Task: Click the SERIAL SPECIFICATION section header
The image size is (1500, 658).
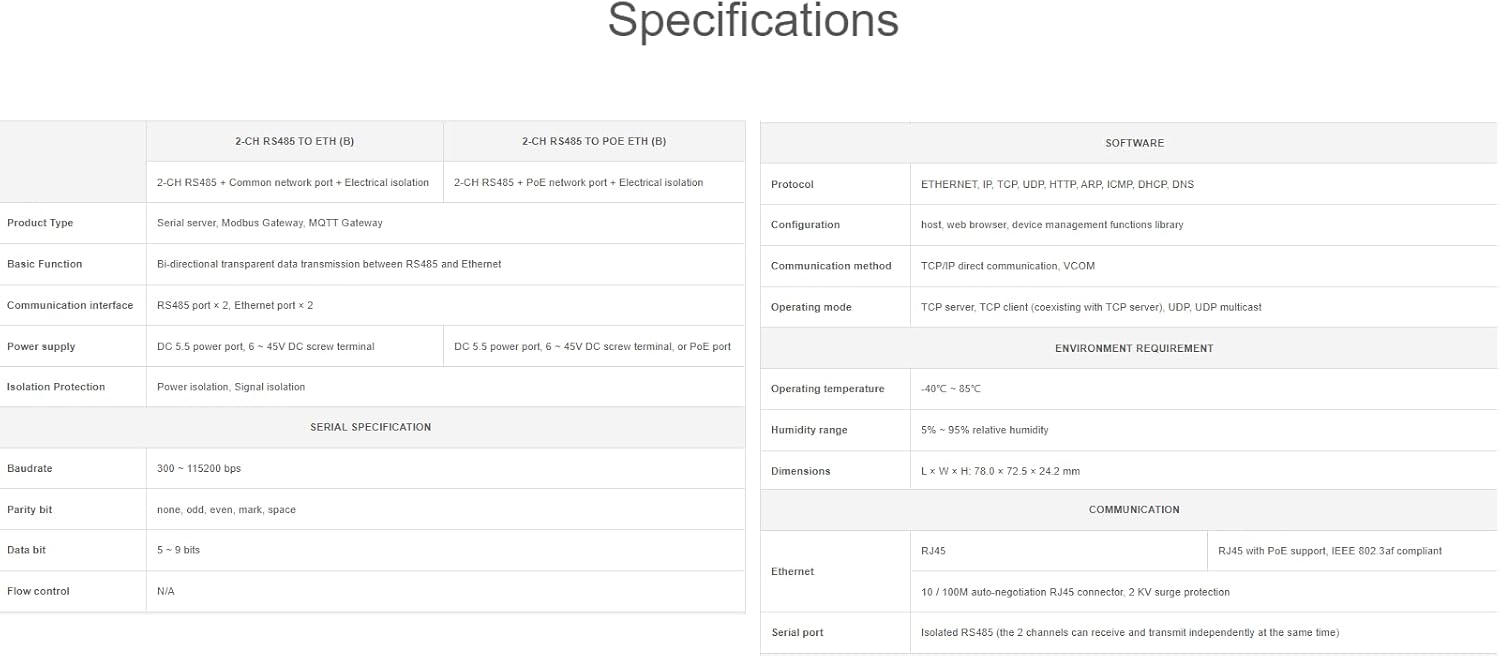Action: [x=371, y=427]
